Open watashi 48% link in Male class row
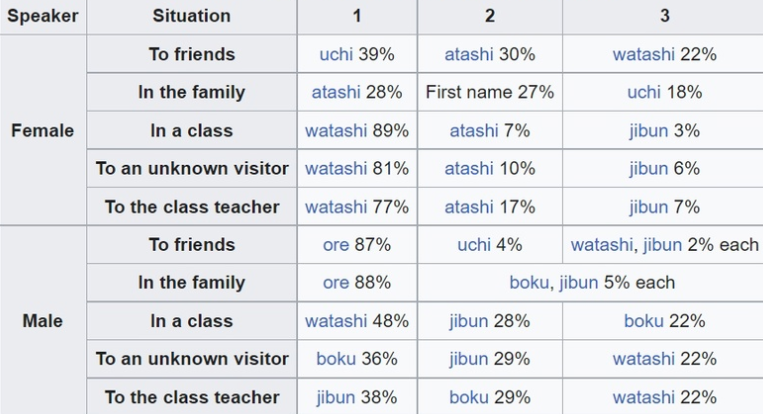The height and width of the screenshot is (414, 763). [336, 321]
